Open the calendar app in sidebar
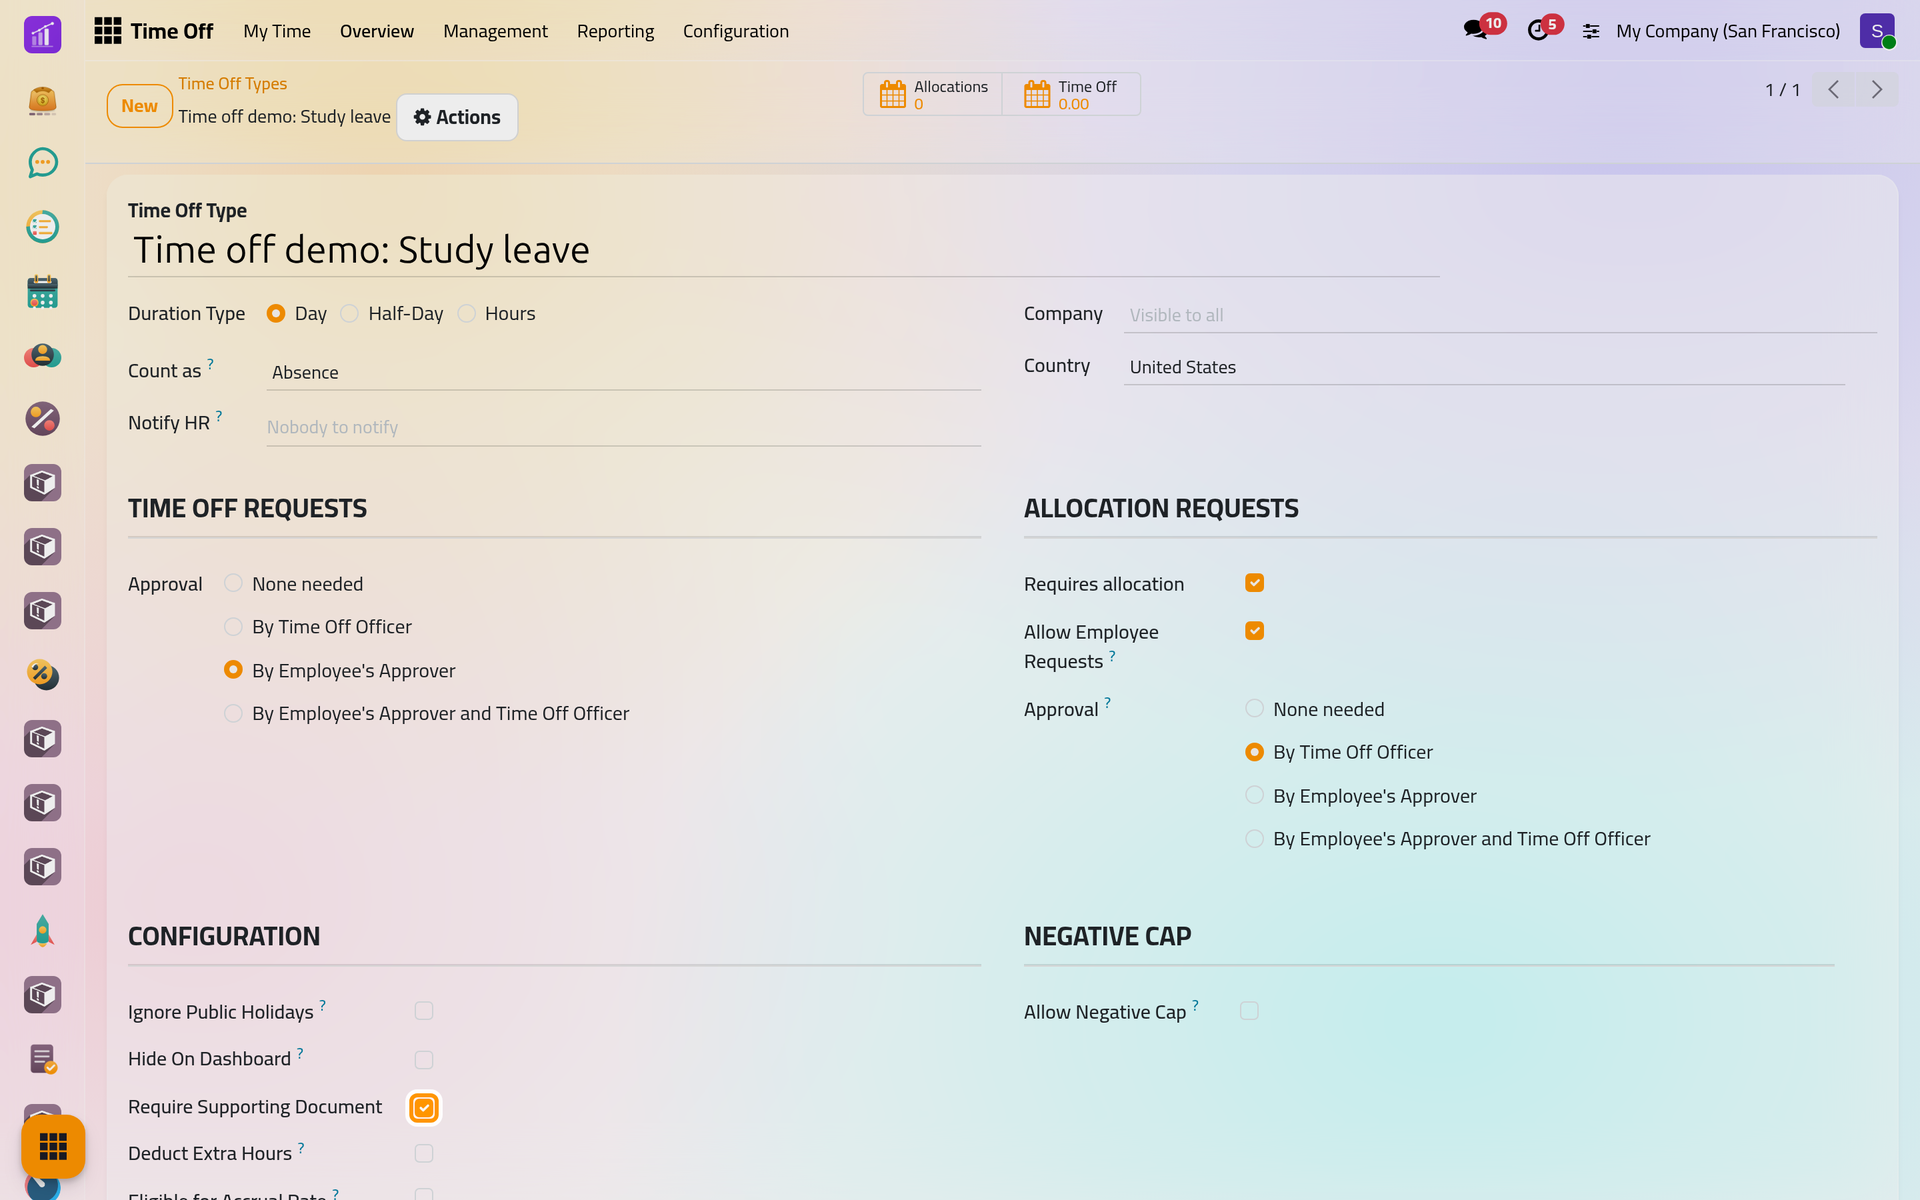Image resolution: width=1920 pixels, height=1200 pixels. (42, 291)
